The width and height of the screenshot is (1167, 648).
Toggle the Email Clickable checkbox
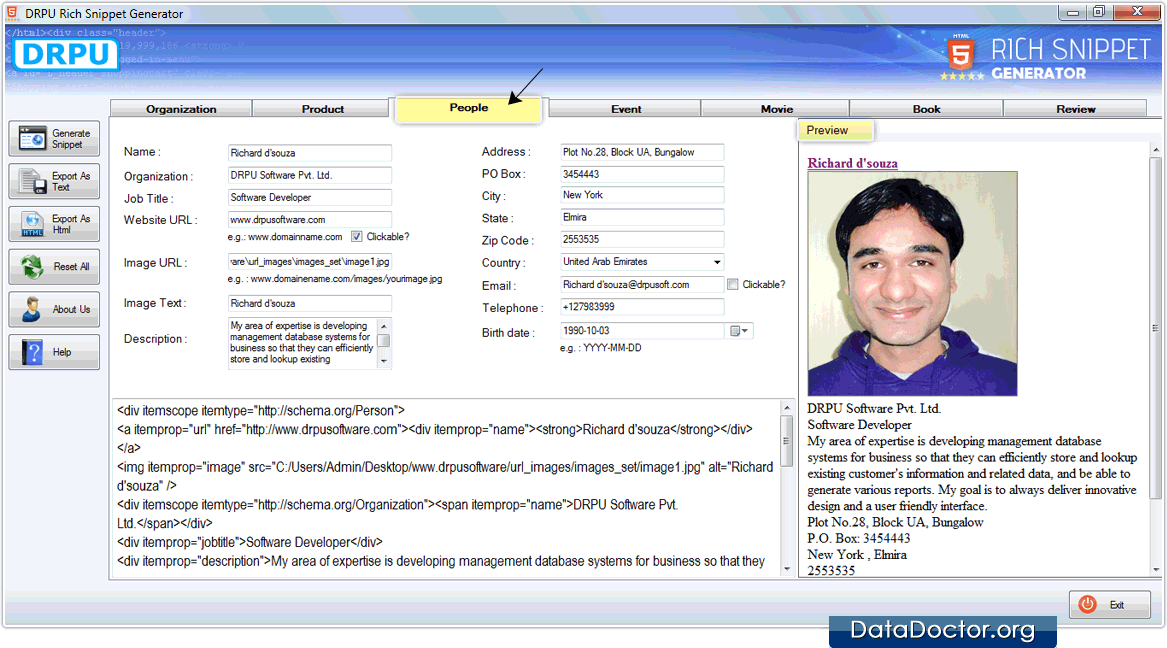733,284
